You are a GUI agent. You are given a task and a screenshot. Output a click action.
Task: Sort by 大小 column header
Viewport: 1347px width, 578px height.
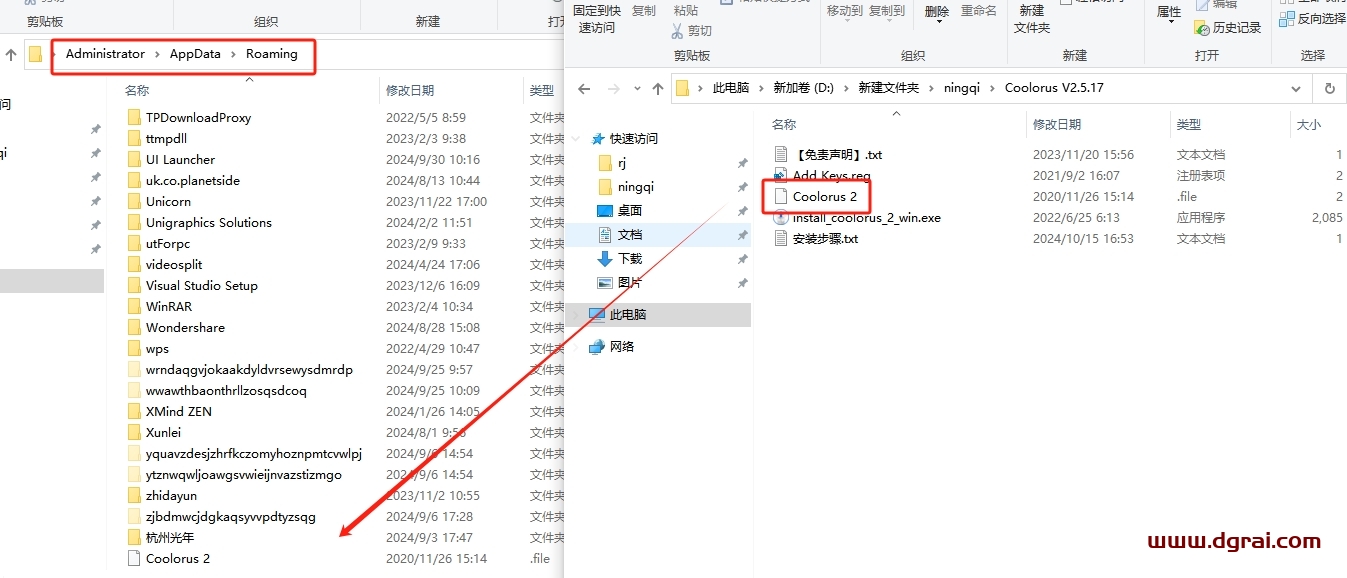(1308, 124)
